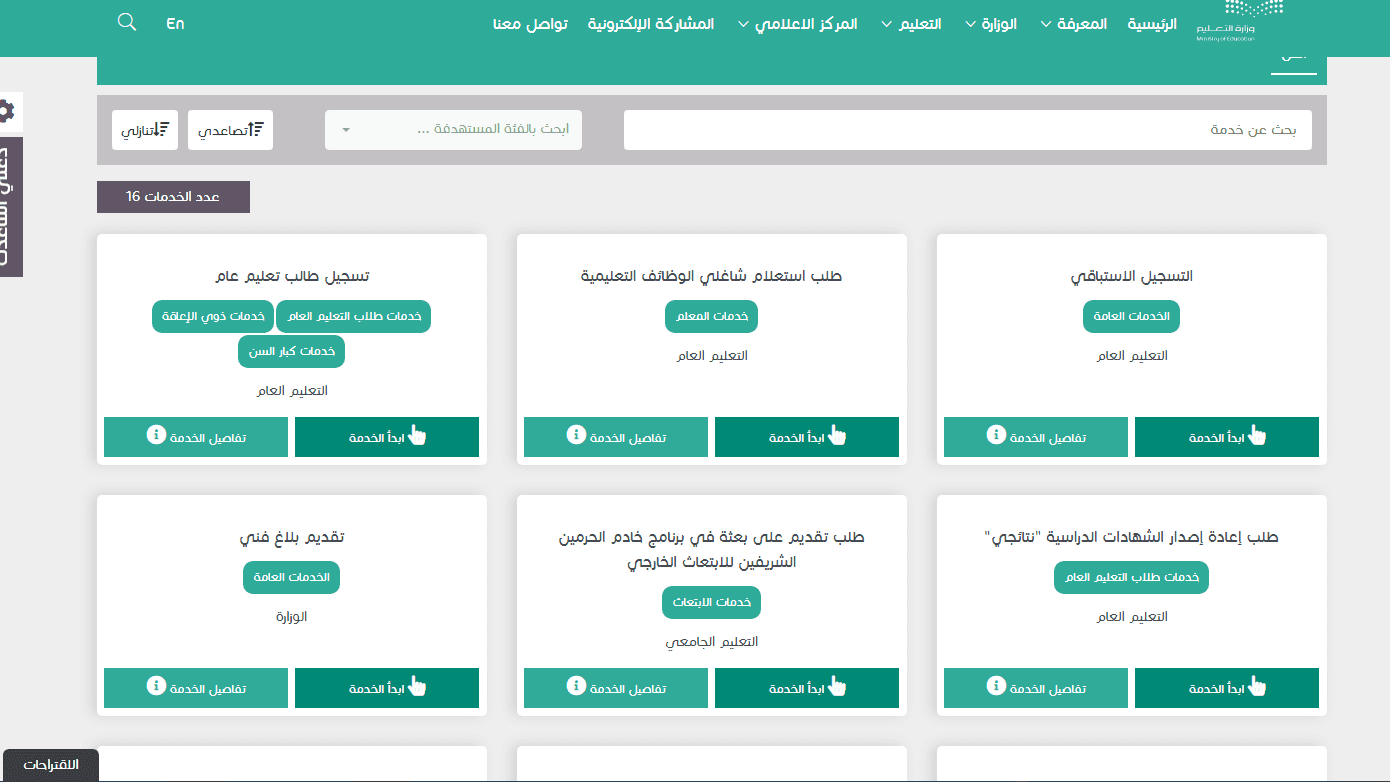Screen dimensions: 1390x782
Task: Sort services descending with تنازلي button
Action: click(145, 130)
